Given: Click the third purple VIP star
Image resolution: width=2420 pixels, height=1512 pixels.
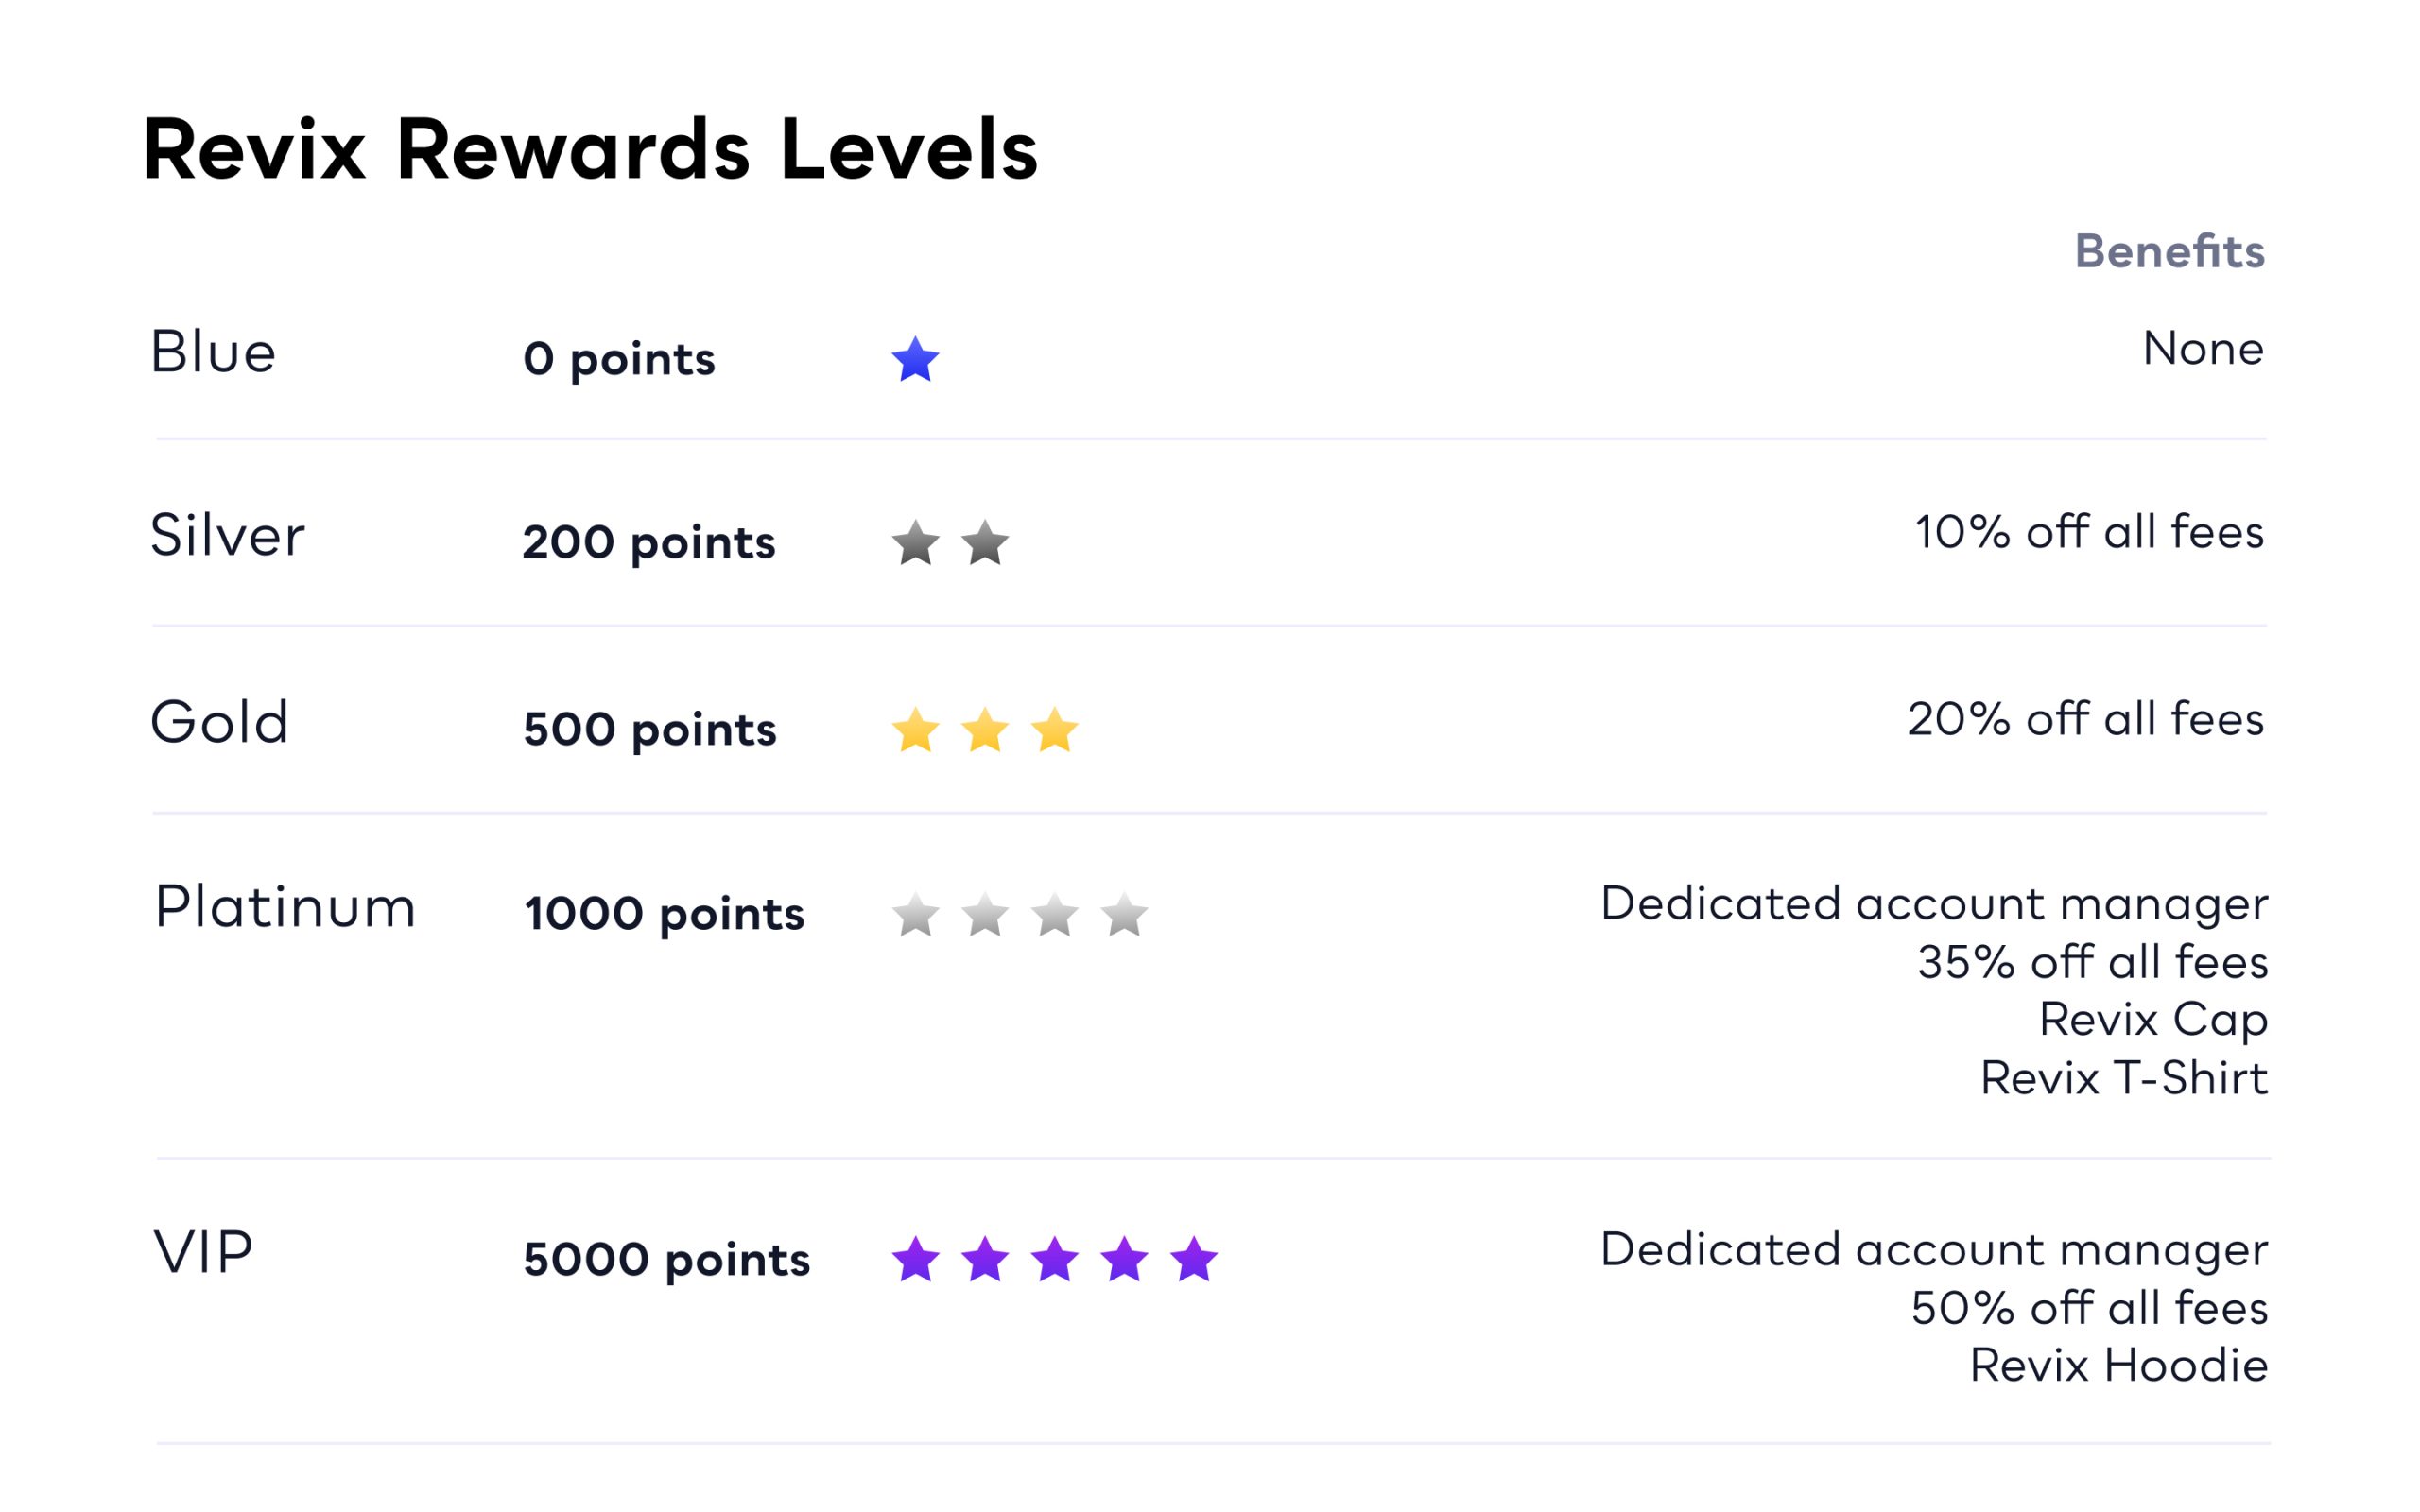Looking at the screenshot, I should [1055, 1259].
